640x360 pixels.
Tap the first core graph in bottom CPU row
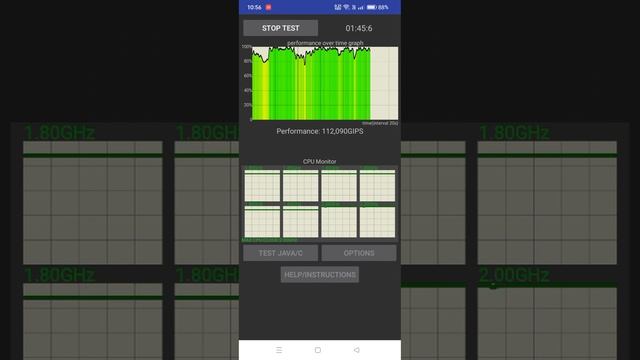click(x=262, y=222)
